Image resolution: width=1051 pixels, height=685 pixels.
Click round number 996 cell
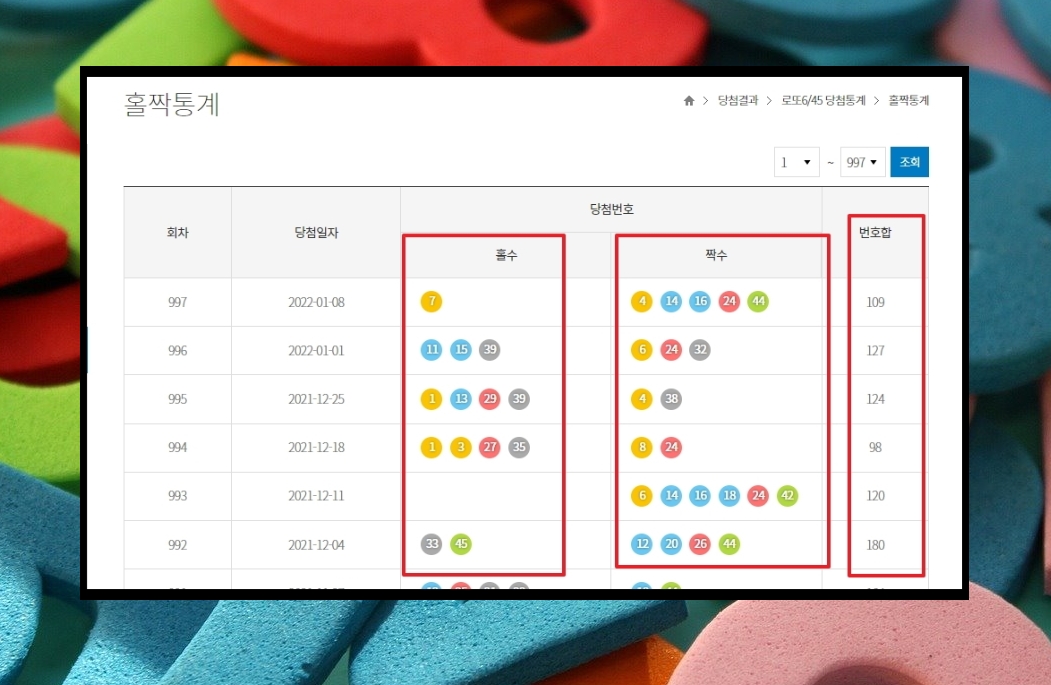(x=178, y=351)
